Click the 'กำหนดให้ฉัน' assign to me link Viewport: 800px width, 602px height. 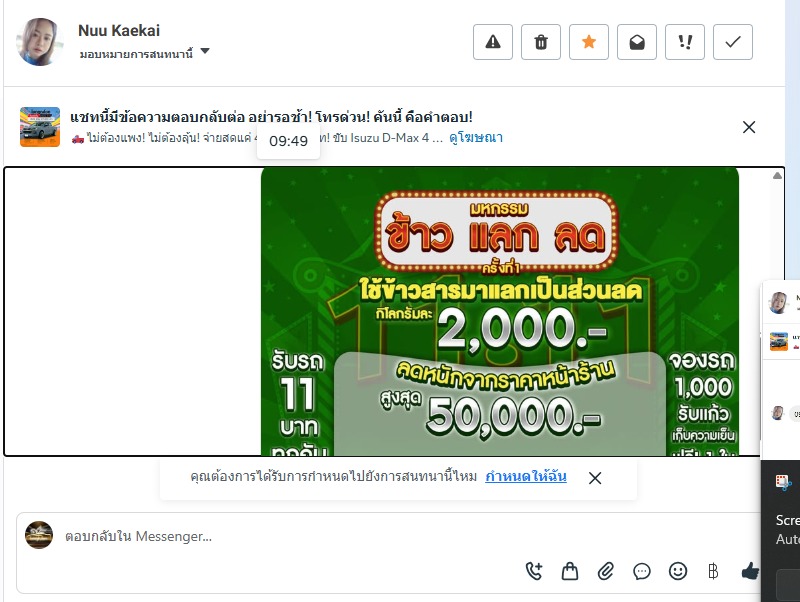point(526,476)
